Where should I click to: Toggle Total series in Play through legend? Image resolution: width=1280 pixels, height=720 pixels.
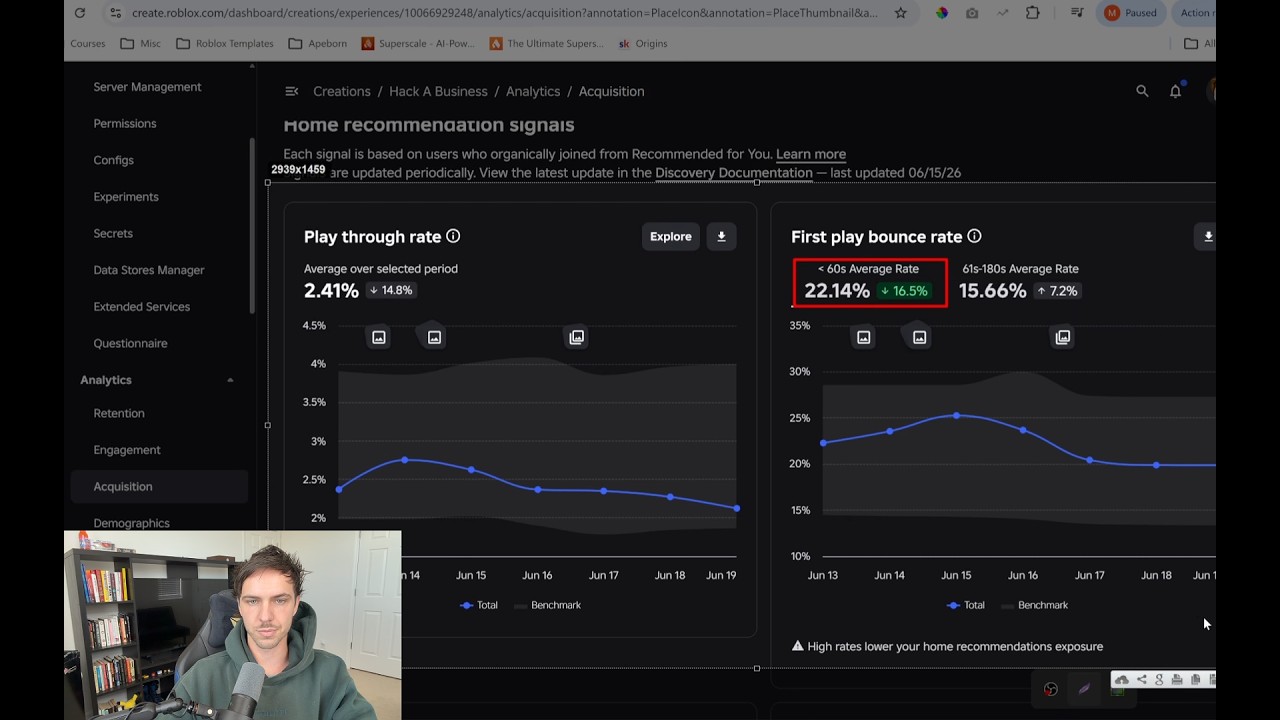pyautogui.click(x=479, y=605)
